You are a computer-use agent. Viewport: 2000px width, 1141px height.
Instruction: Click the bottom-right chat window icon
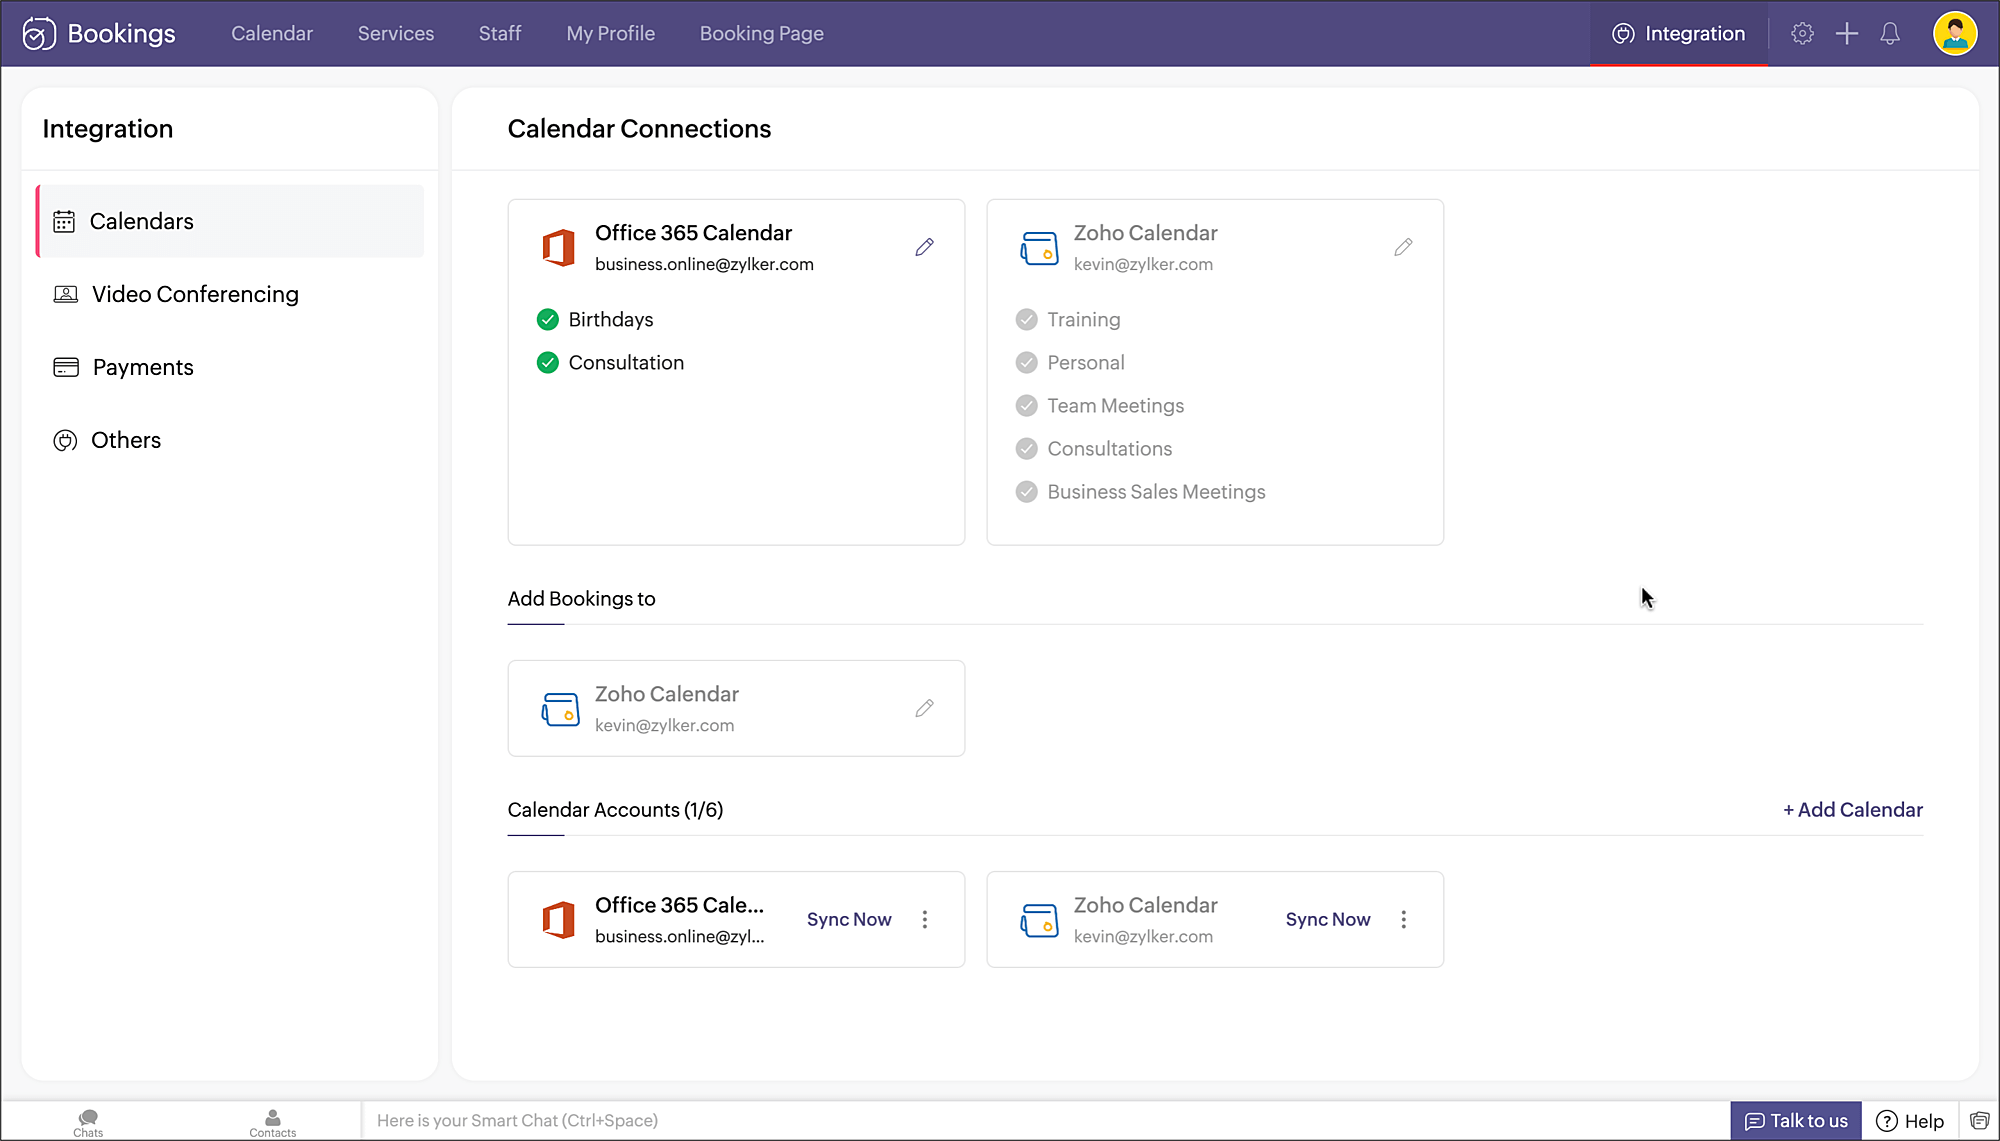click(x=1979, y=1121)
